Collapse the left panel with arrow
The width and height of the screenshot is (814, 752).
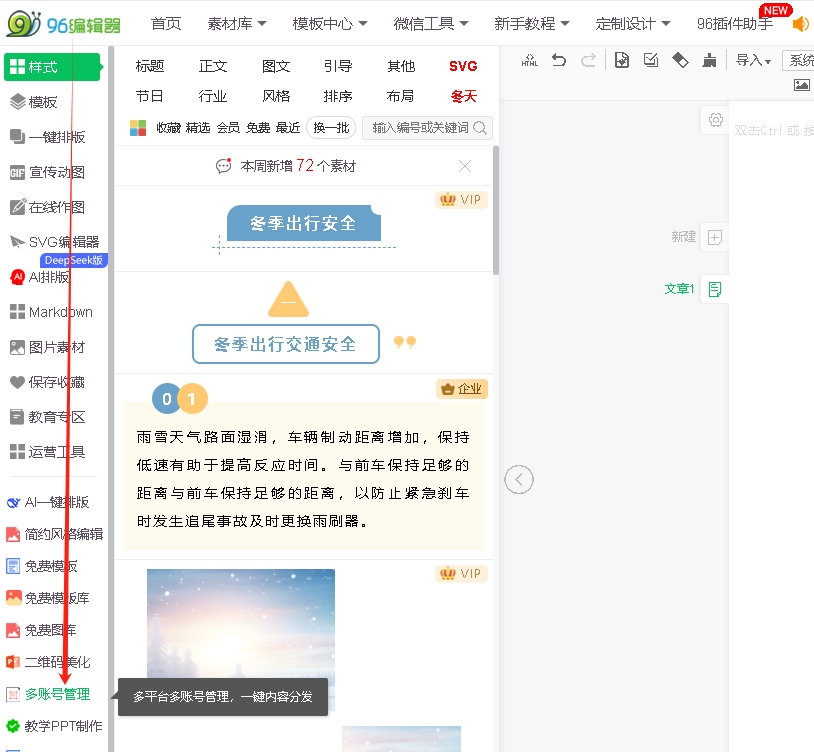click(x=518, y=480)
